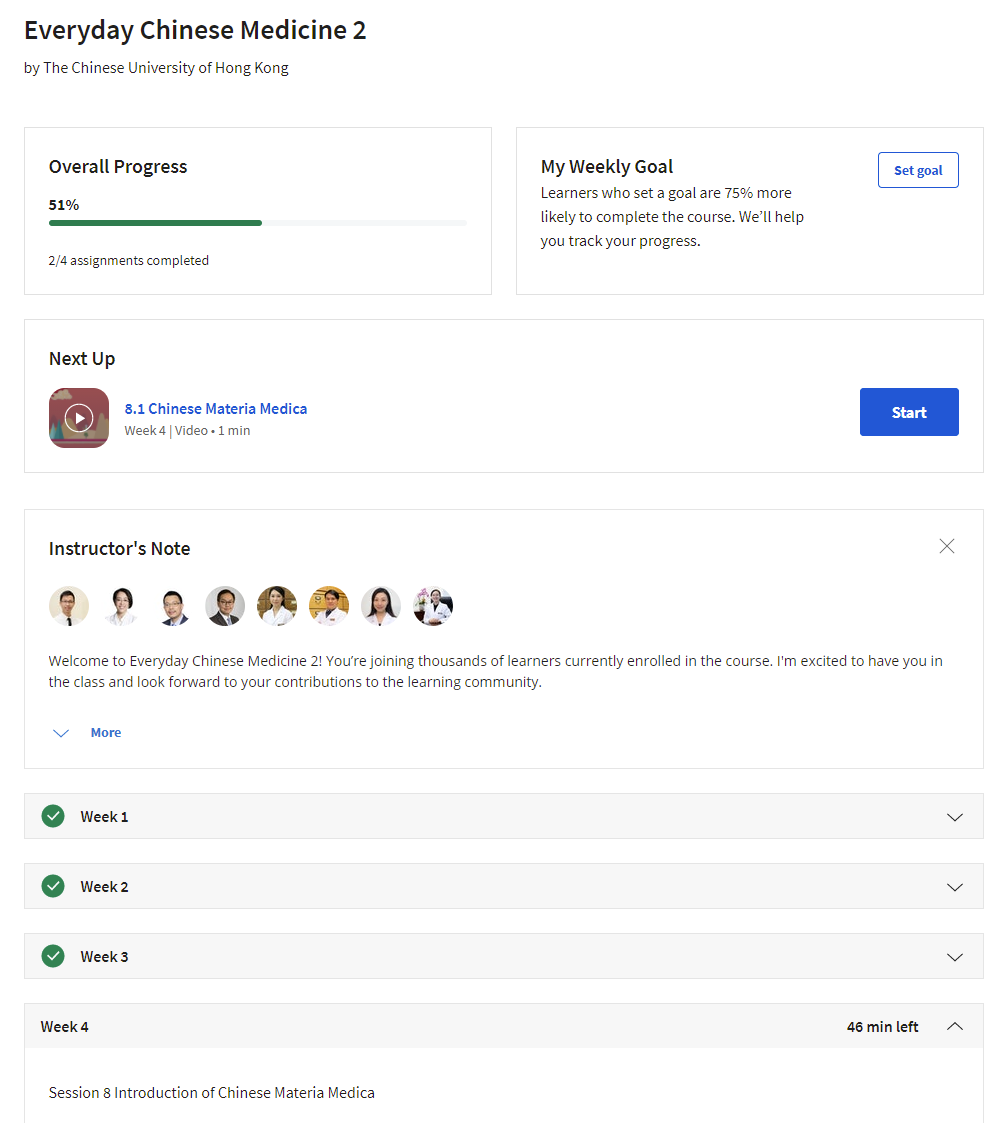Click the Session 8 Introduction heading
Image resolution: width=984 pixels, height=1123 pixels.
pos(212,1093)
